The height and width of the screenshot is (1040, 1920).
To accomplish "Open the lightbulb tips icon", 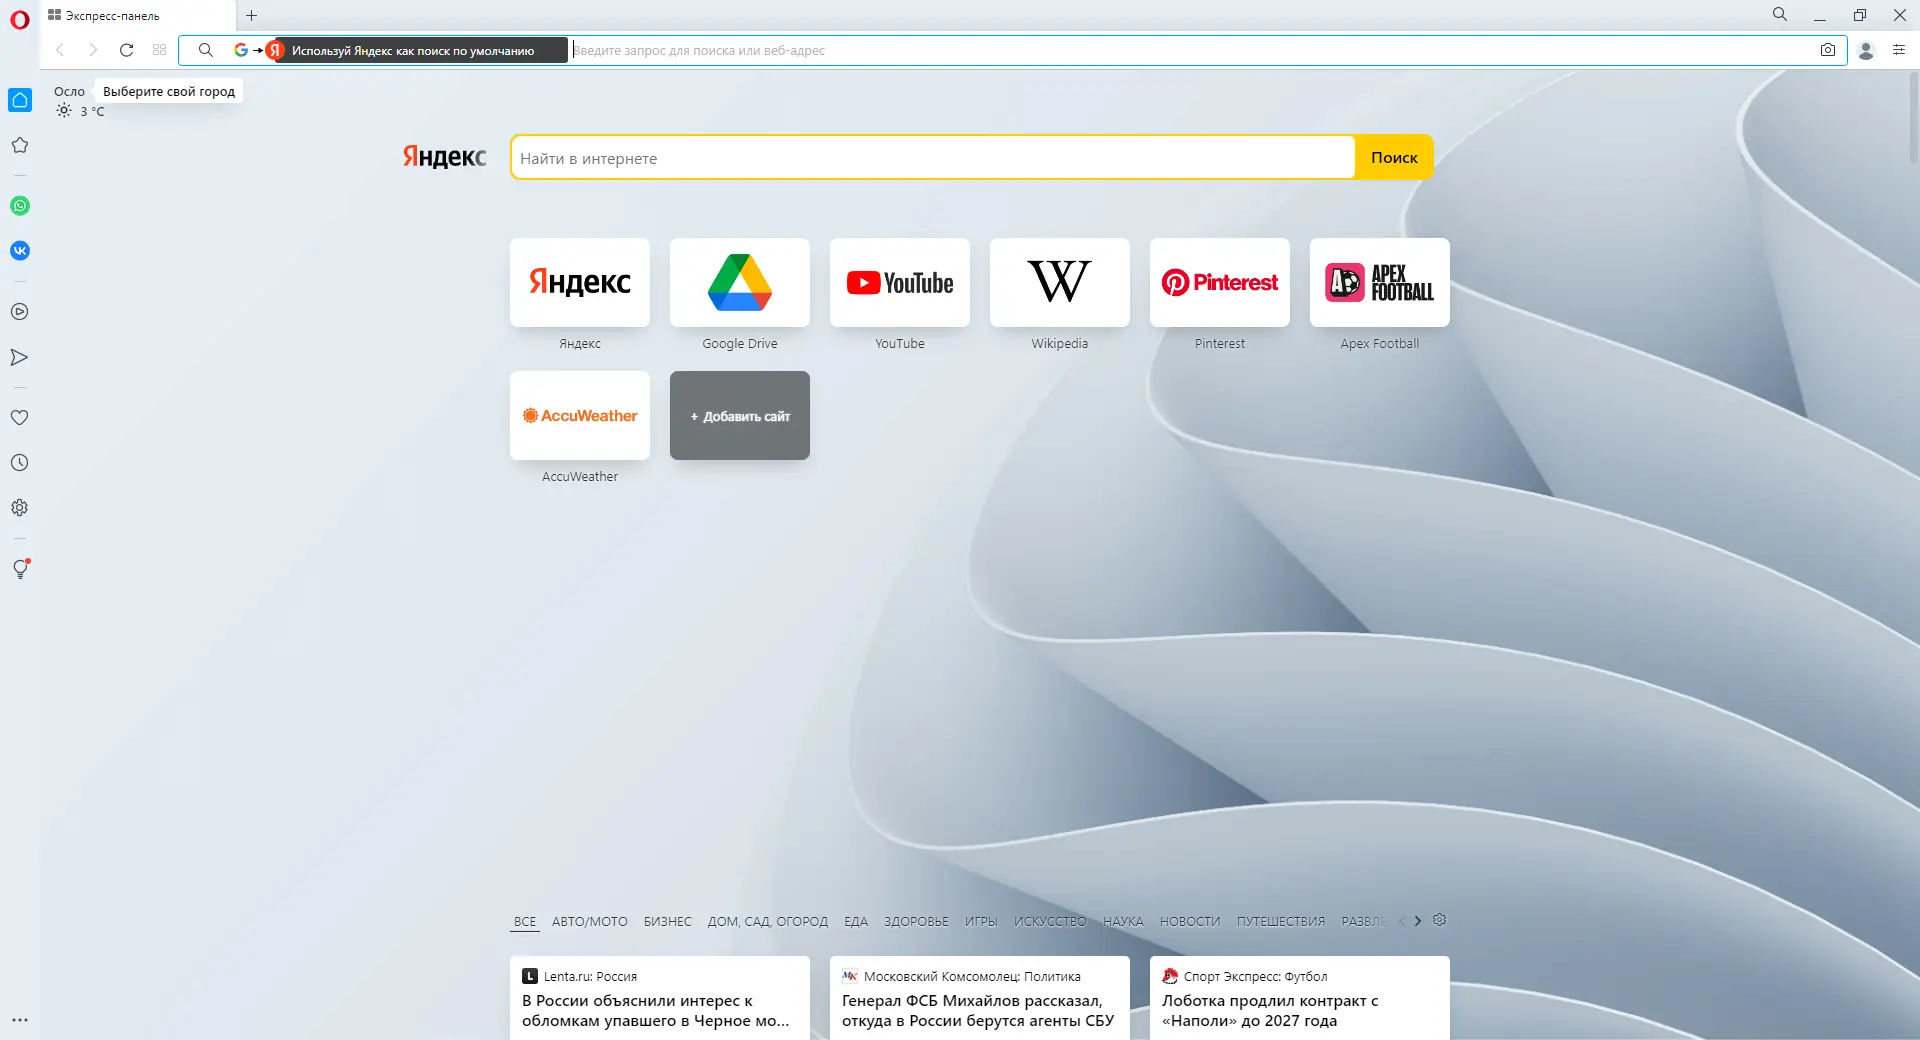I will tap(20, 569).
